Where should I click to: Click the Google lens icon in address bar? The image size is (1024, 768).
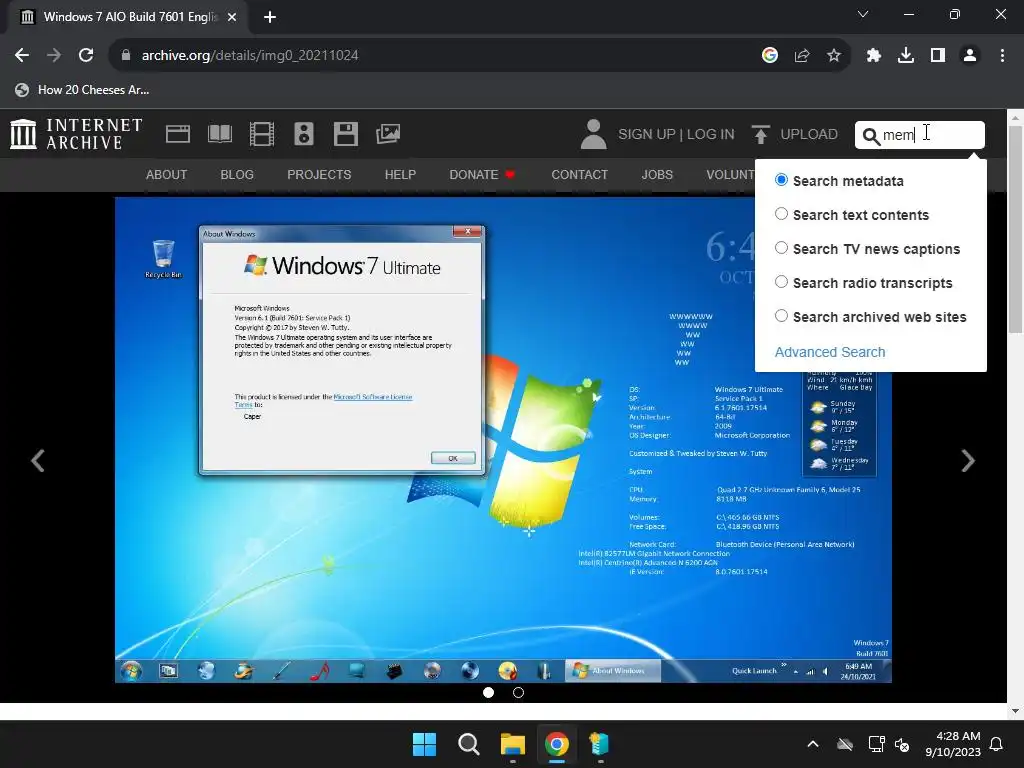[770, 56]
